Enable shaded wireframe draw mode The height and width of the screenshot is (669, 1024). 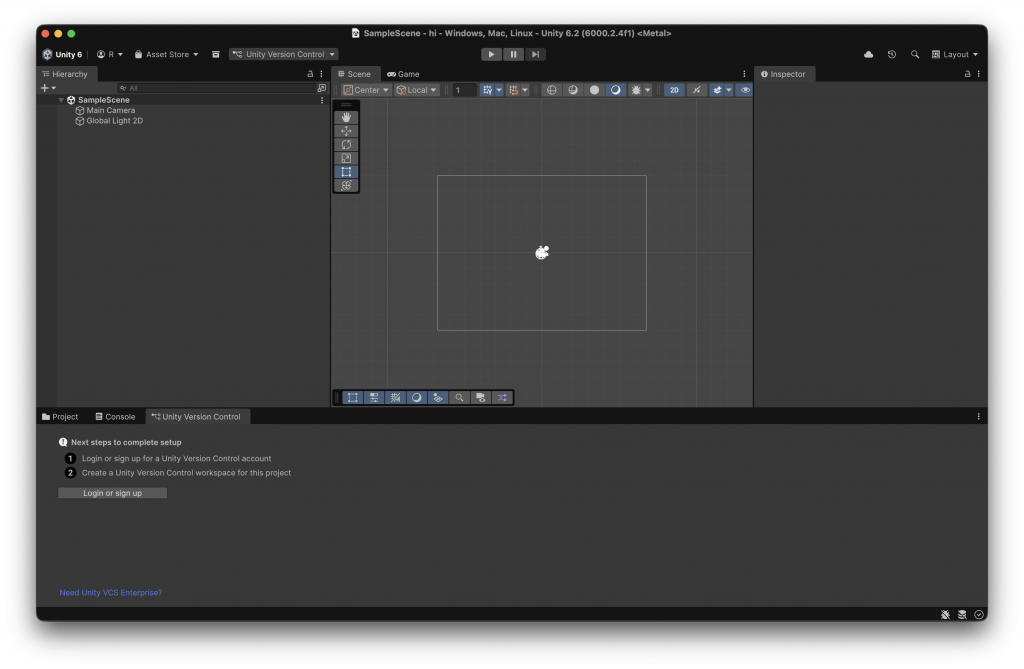click(573, 90)
